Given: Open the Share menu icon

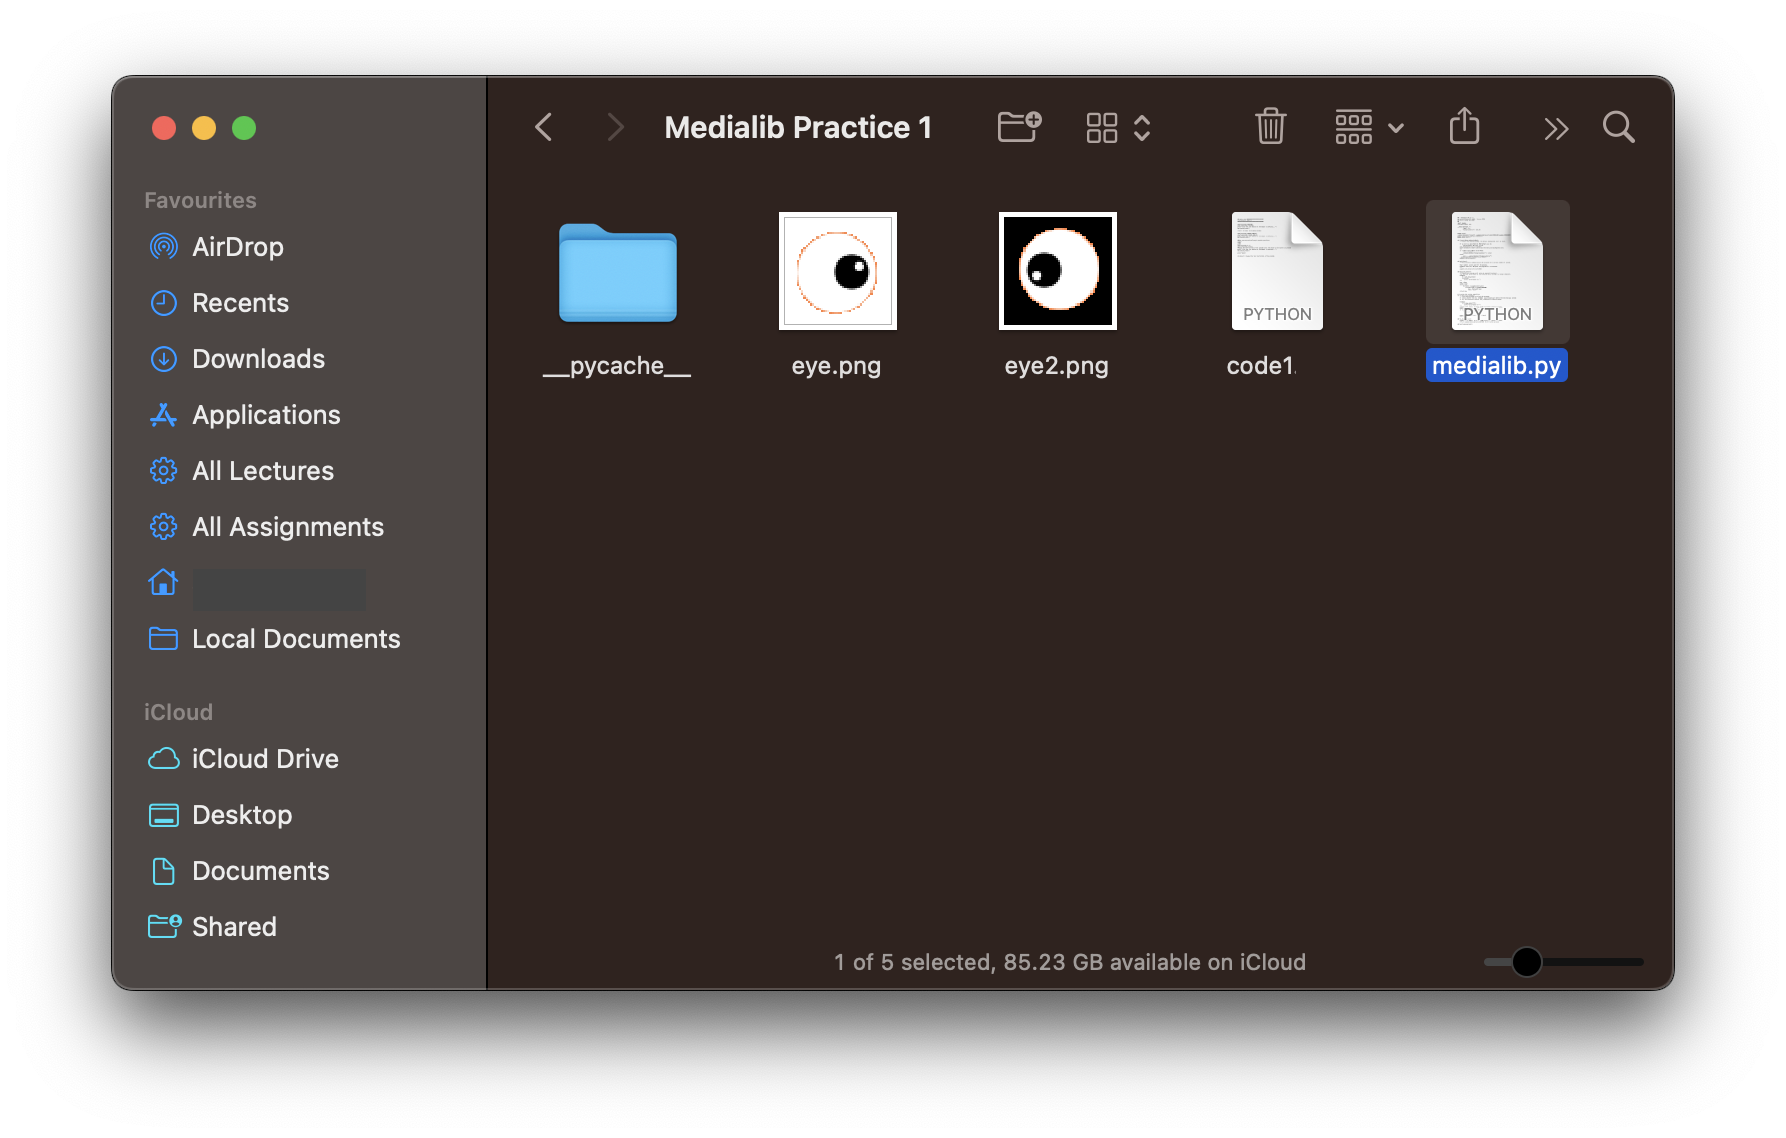Looking at the screenshot, I should tap(1464, 127).
